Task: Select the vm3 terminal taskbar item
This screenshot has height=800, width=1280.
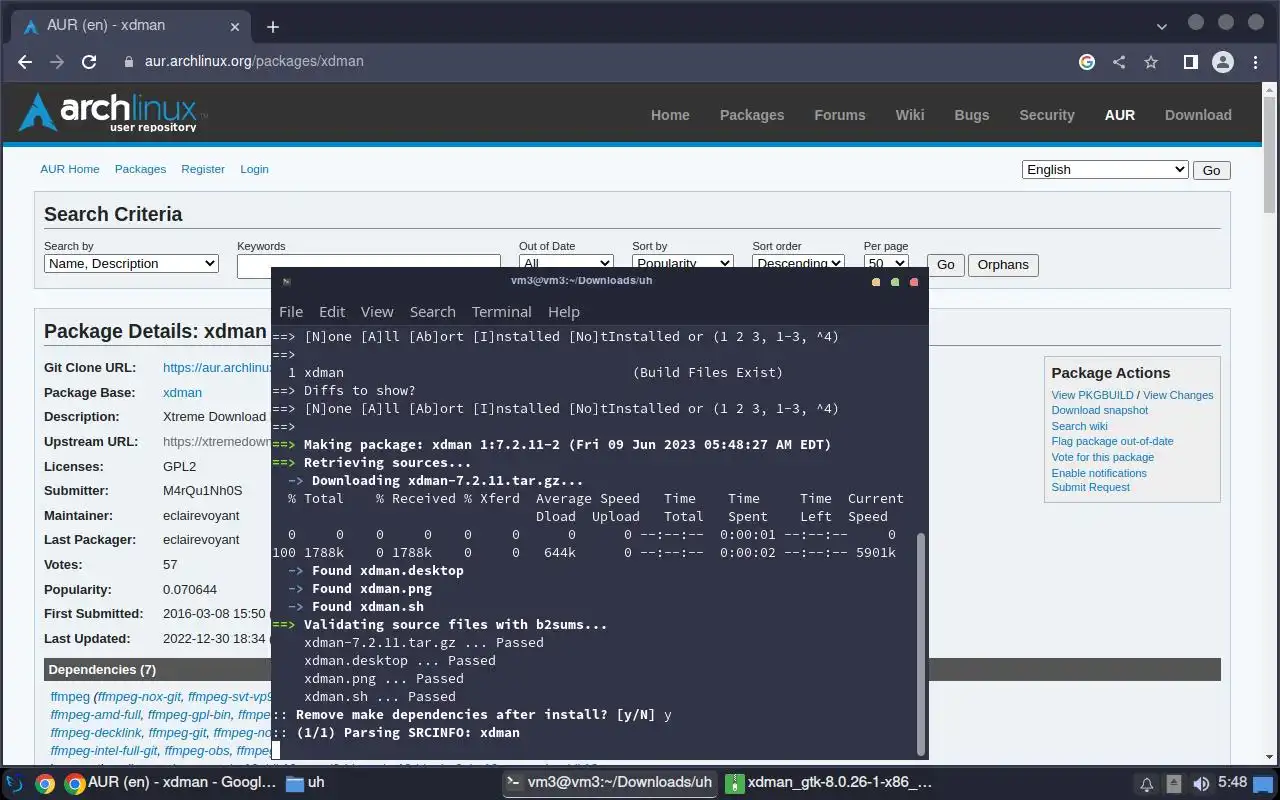Action: pyautogui.click(x=609, y=783)
